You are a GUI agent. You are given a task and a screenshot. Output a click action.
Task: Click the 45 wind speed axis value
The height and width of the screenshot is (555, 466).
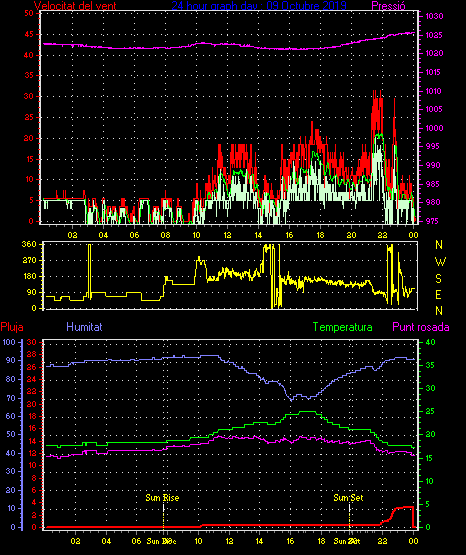29,34
